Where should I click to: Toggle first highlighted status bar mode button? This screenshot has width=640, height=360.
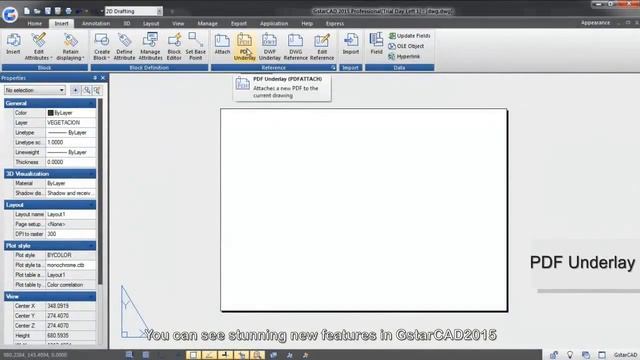click(x=193, y=355)
